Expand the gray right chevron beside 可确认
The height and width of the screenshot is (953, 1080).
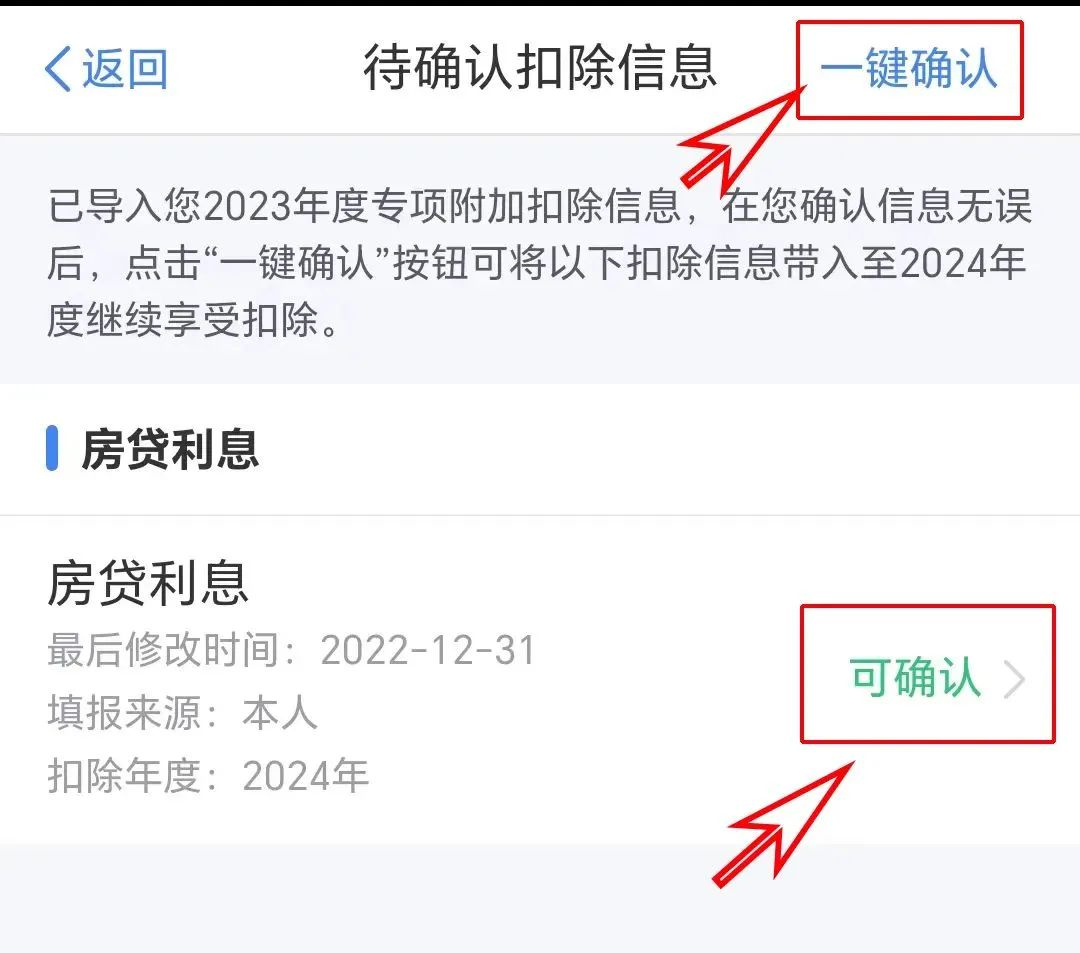(1015, 679)
